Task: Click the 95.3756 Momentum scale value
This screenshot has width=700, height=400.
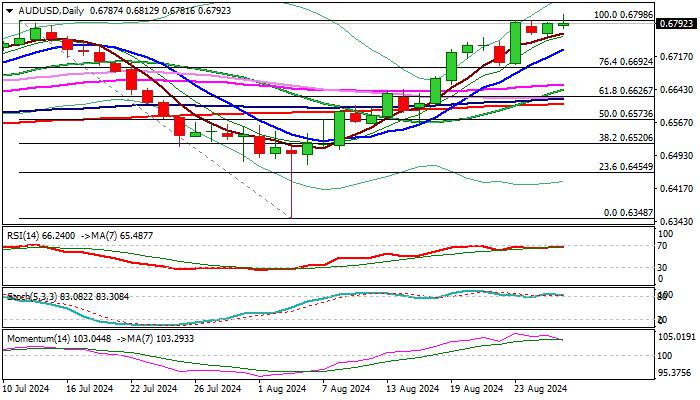Action: 675,372
